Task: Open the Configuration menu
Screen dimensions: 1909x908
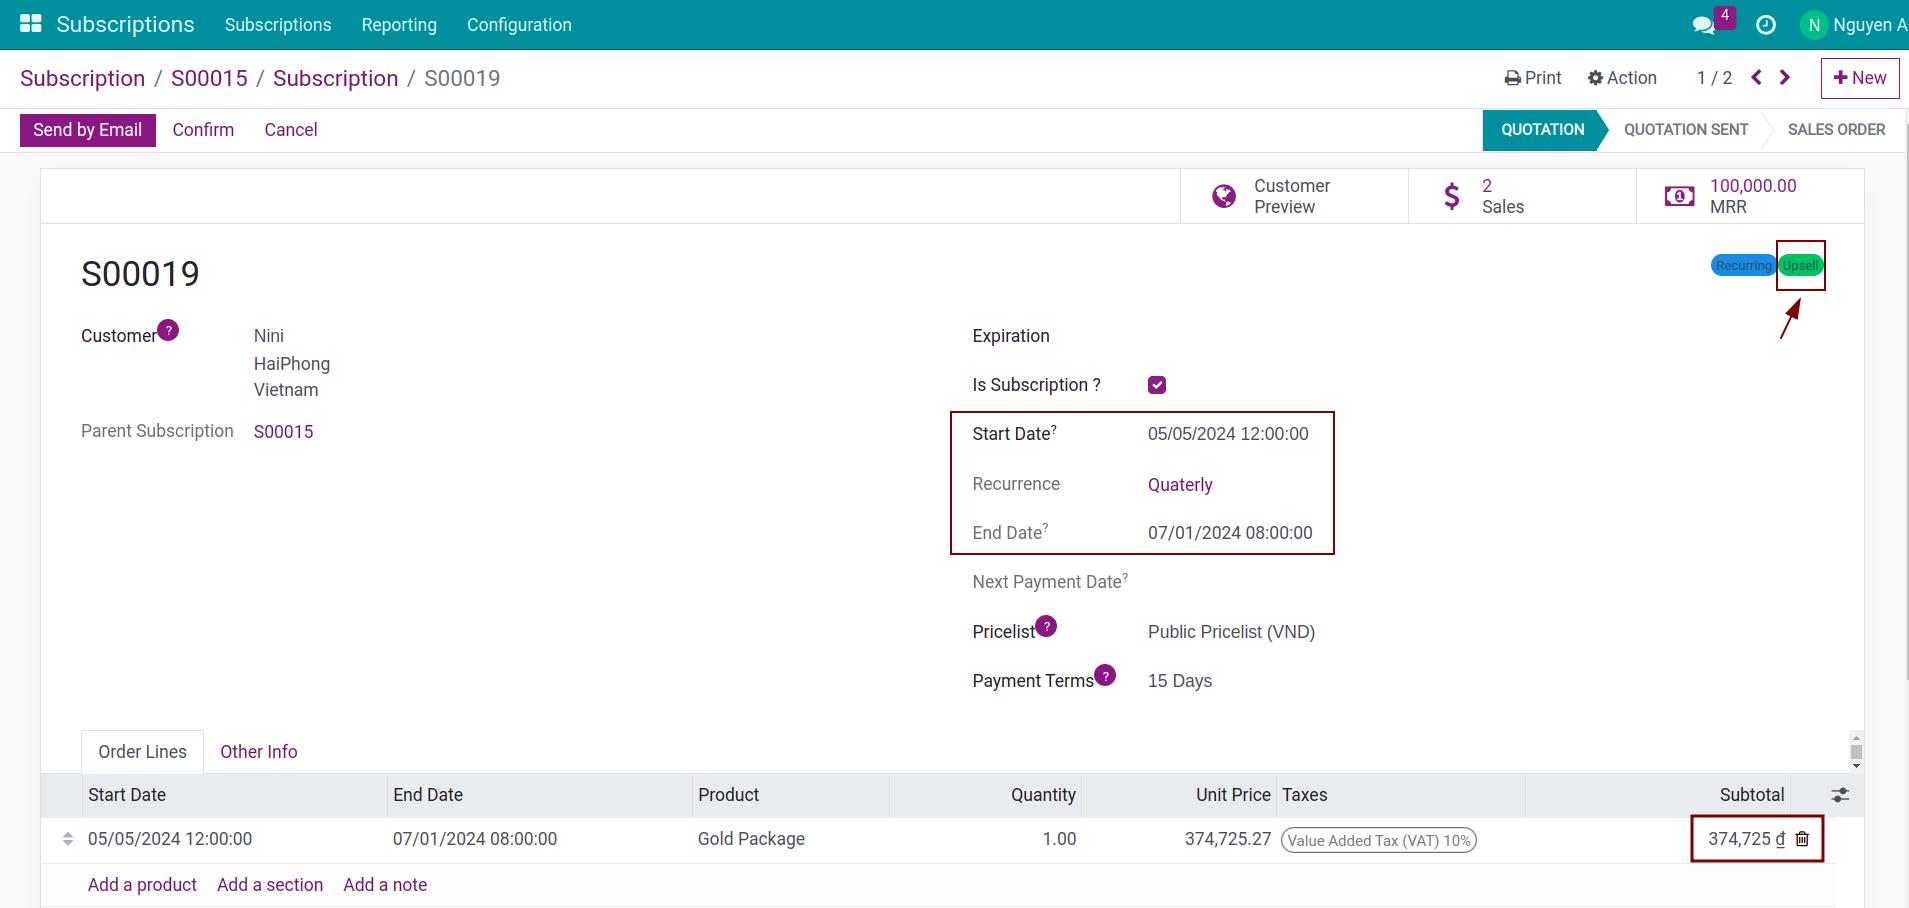Action: coord(519,25)
